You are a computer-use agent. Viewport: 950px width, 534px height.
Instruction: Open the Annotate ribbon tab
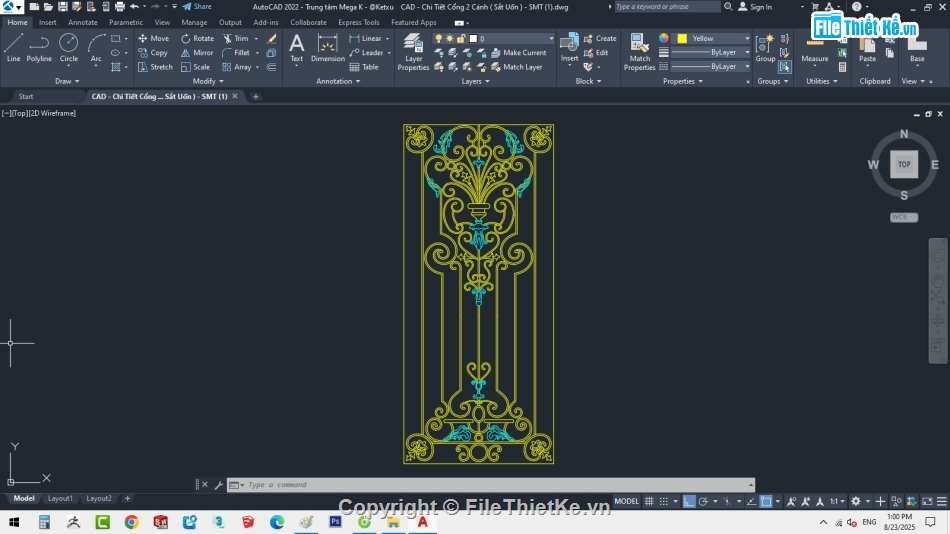click(82, 22)
